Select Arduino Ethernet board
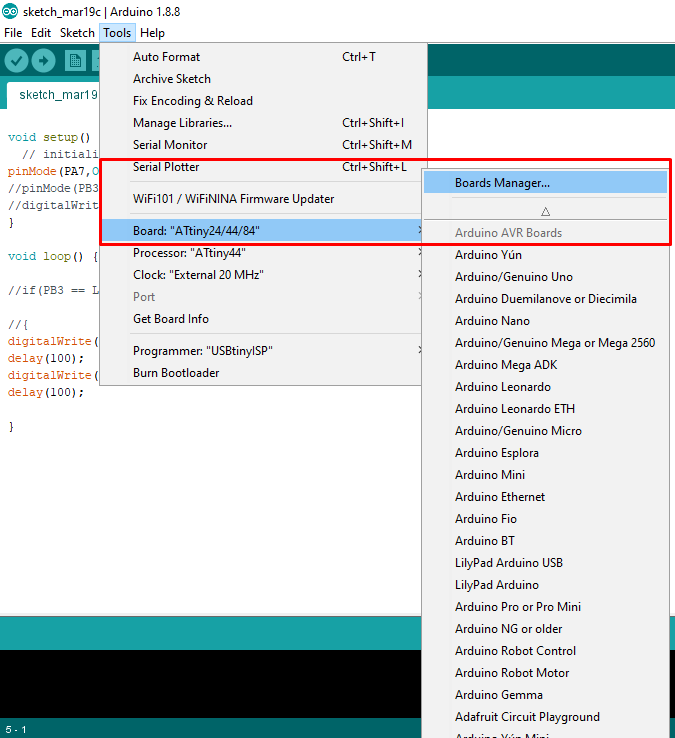The image size is (675, 738). click(x=546, y=497)
